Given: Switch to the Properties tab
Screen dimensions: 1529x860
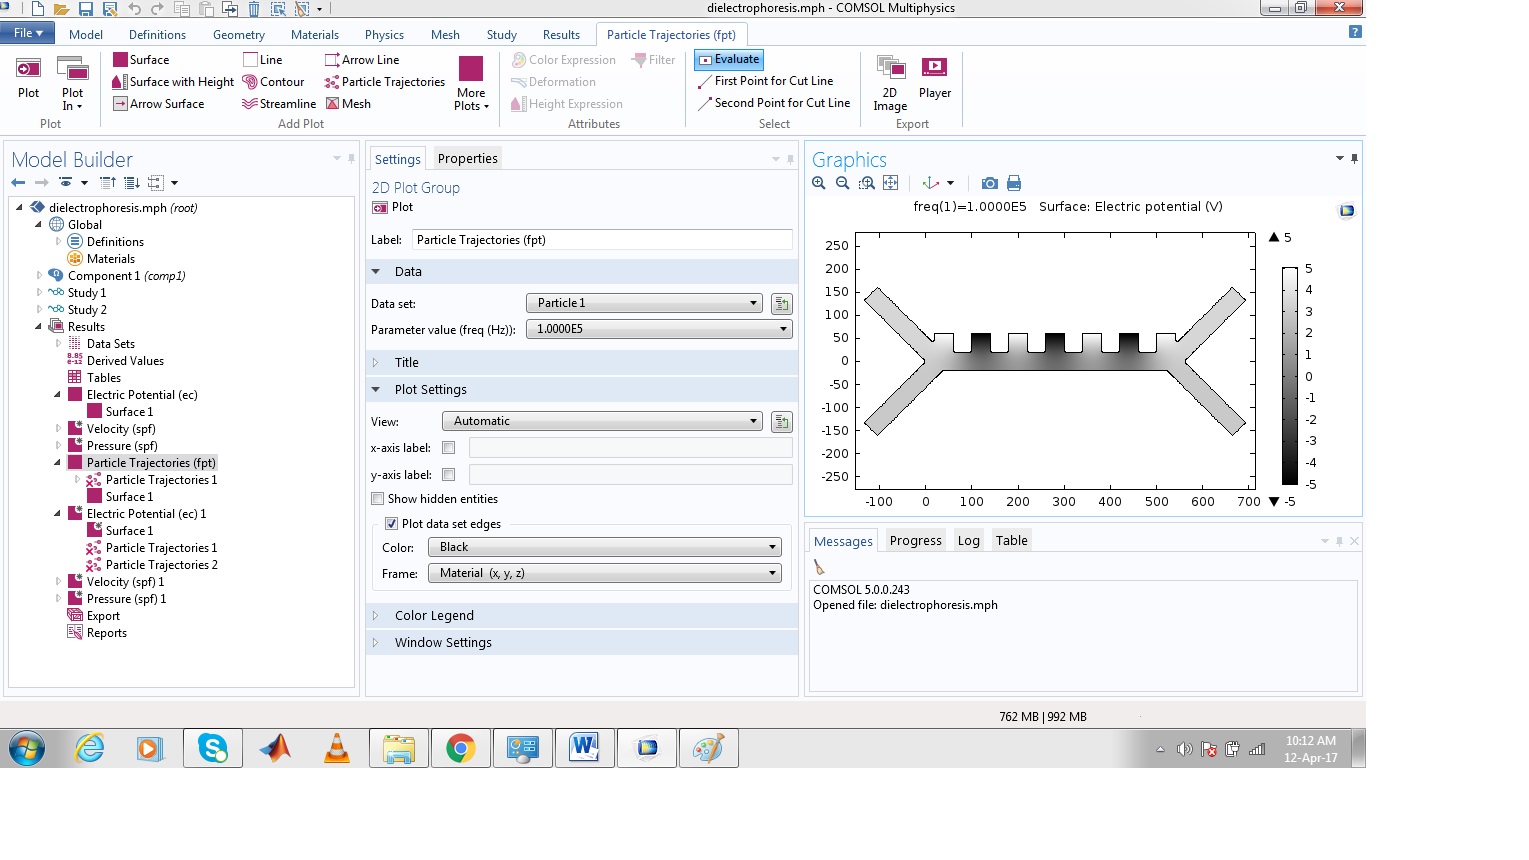Looking at the screenshot, I should 467,159.
